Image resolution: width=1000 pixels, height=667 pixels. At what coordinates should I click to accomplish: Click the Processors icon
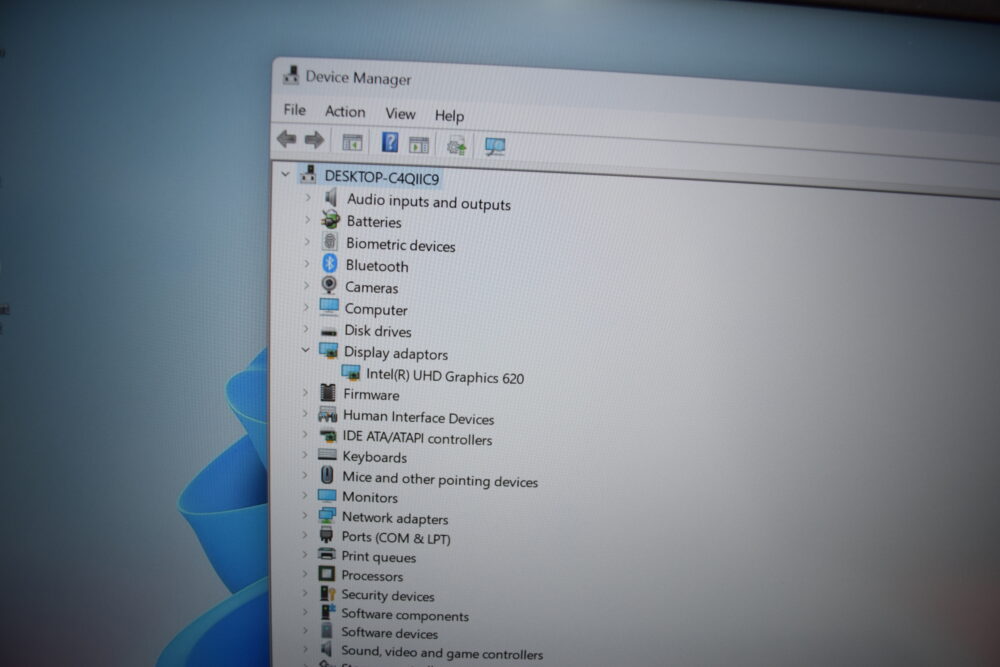[327, 573]
